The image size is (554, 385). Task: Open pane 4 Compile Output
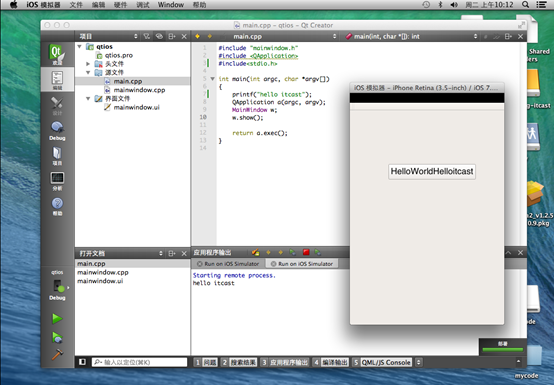point(331,362)
